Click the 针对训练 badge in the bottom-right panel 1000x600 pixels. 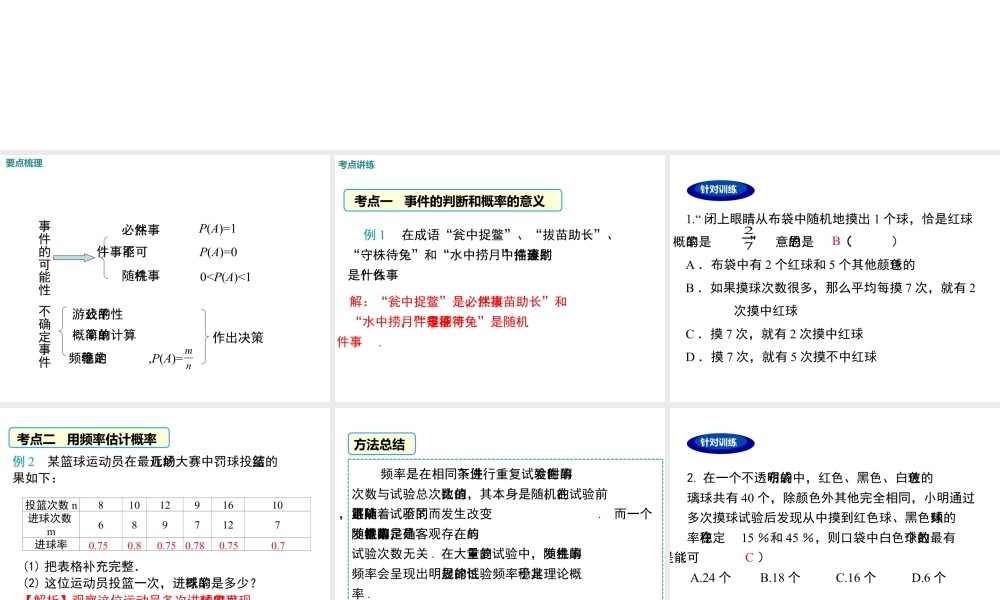(x=721, y=441)
